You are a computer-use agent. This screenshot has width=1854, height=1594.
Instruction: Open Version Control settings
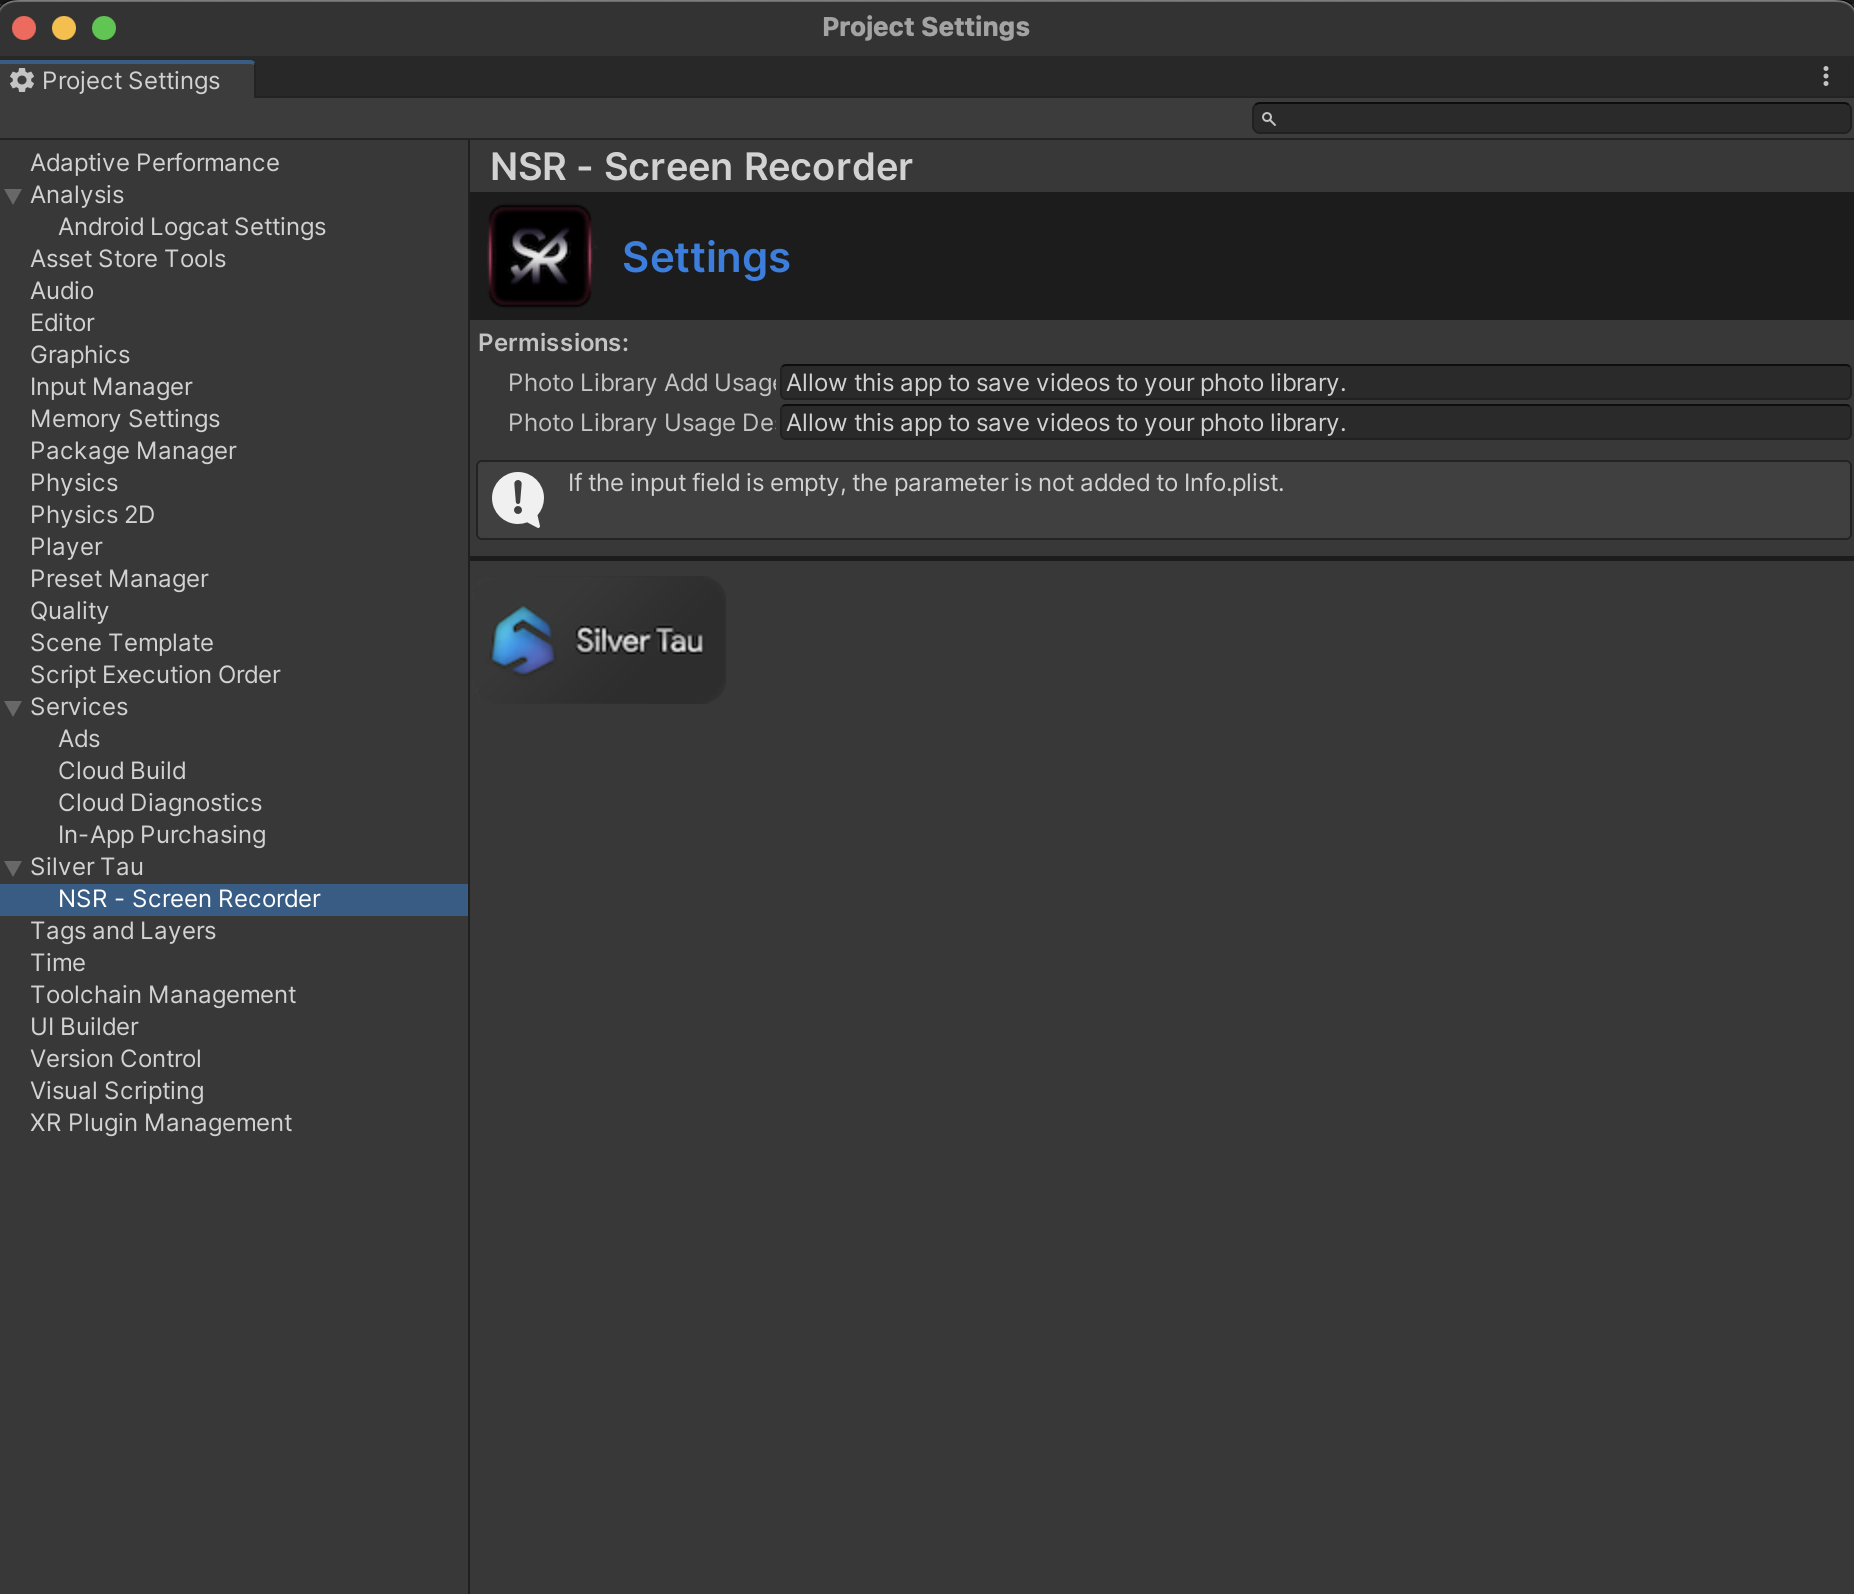(116, 1059)
